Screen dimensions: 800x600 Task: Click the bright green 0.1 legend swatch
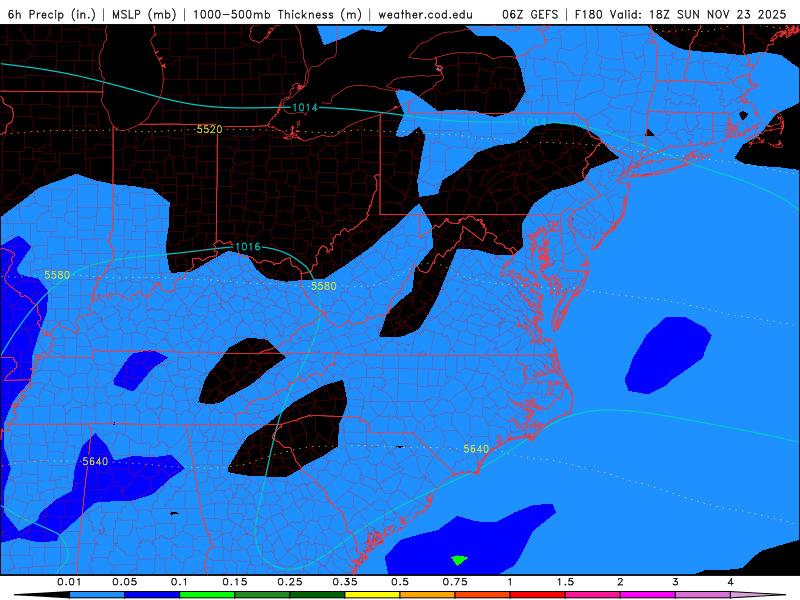tap(207, 595)
